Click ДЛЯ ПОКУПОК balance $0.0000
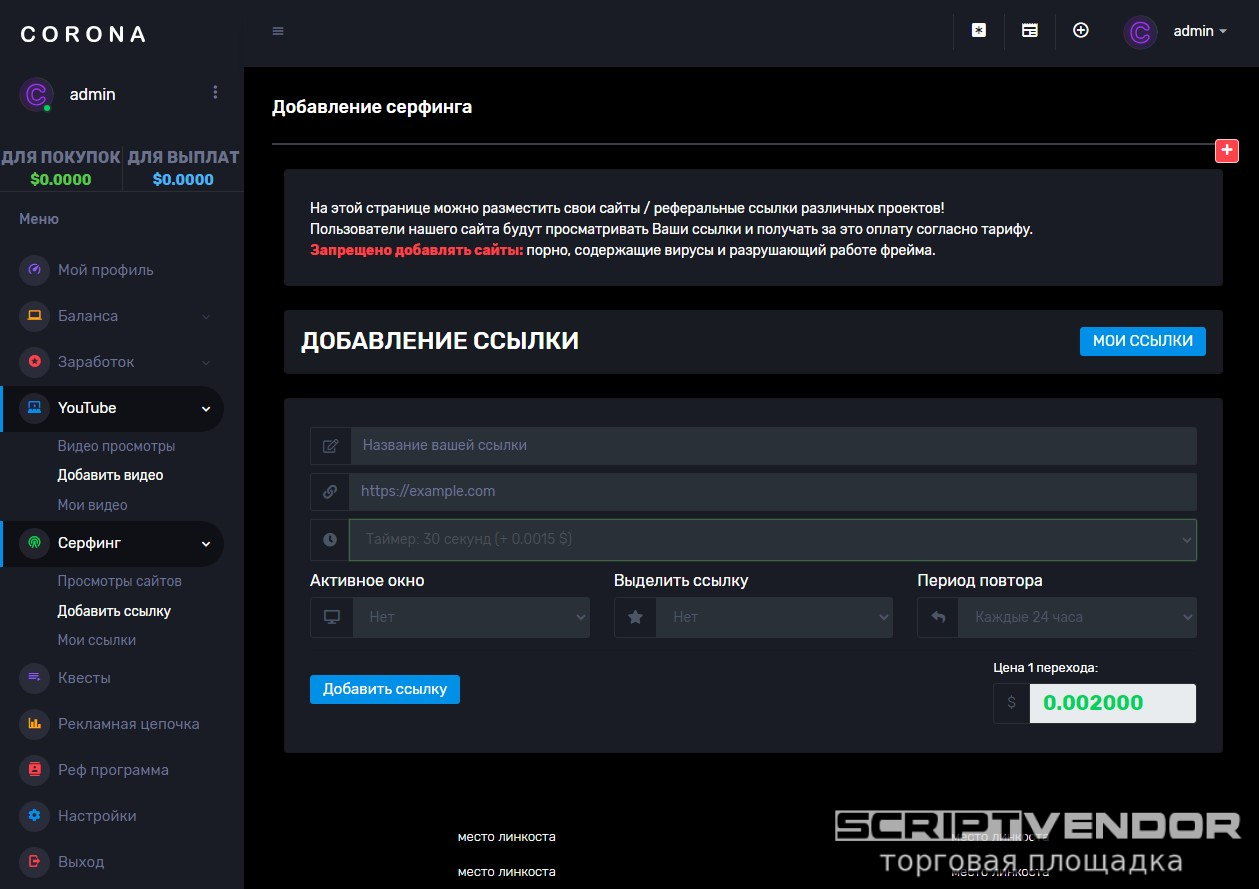 61,180
